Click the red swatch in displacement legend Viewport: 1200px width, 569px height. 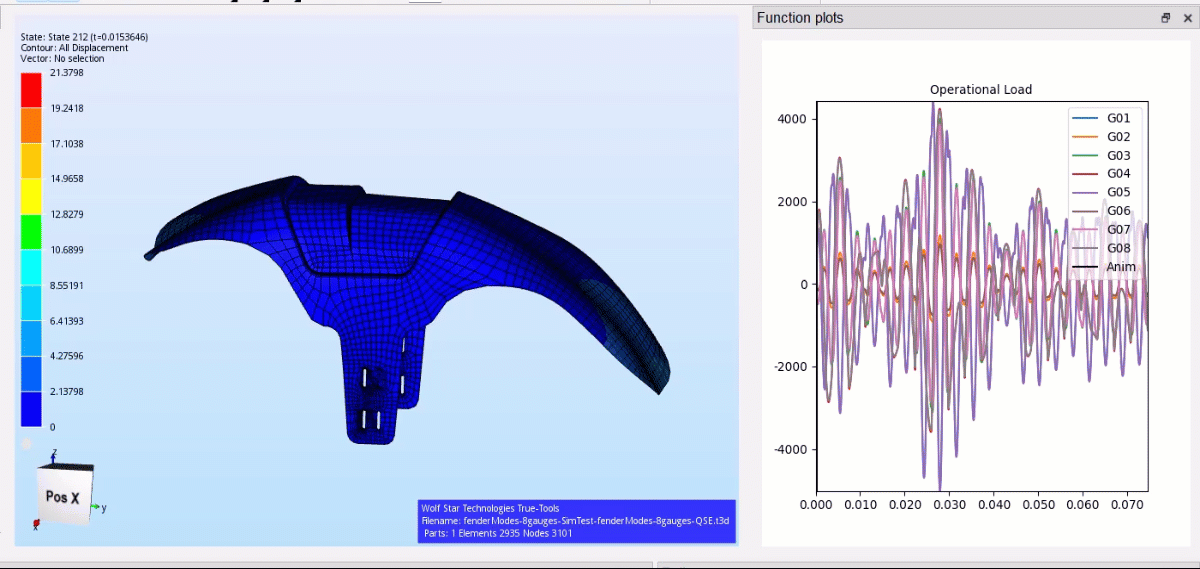coord(31,90)
